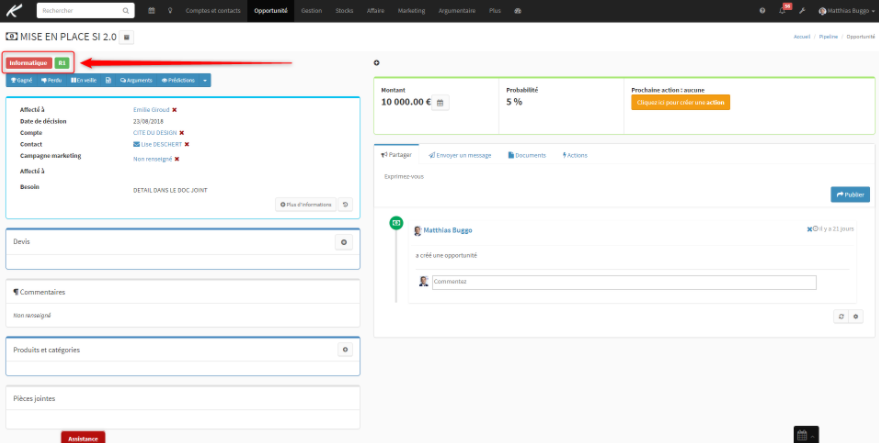Open the dashboard gauge icon after Plus
The width and height of the screenshot is (879, 443).
coord(518,11)
